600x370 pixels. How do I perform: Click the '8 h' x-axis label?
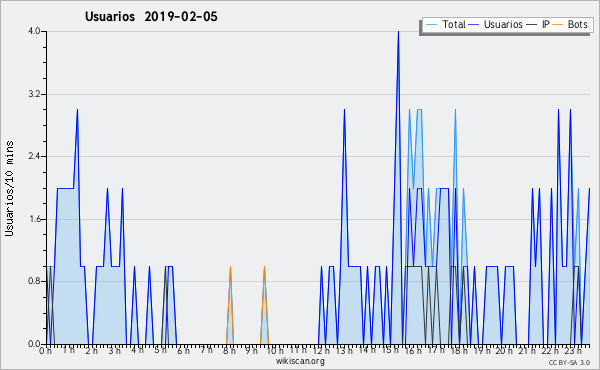(229, 350)
